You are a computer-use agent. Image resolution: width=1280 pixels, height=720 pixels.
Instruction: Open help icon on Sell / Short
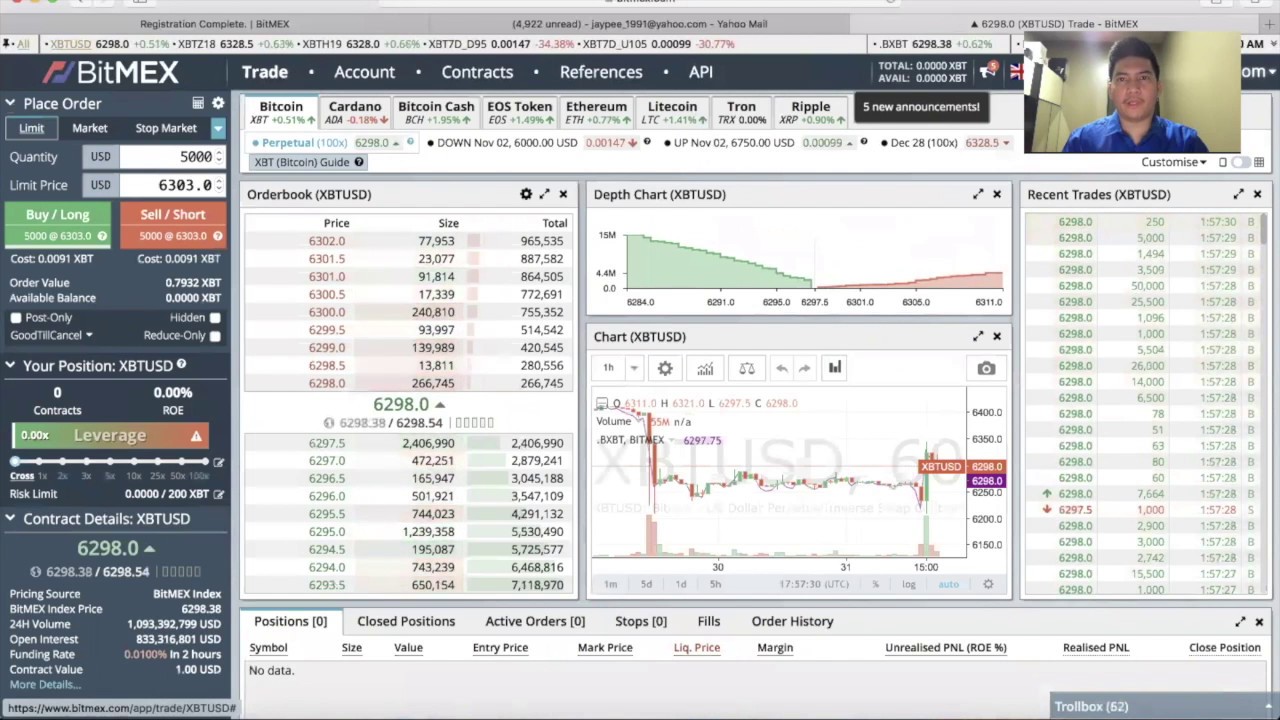tap(217, 236)
